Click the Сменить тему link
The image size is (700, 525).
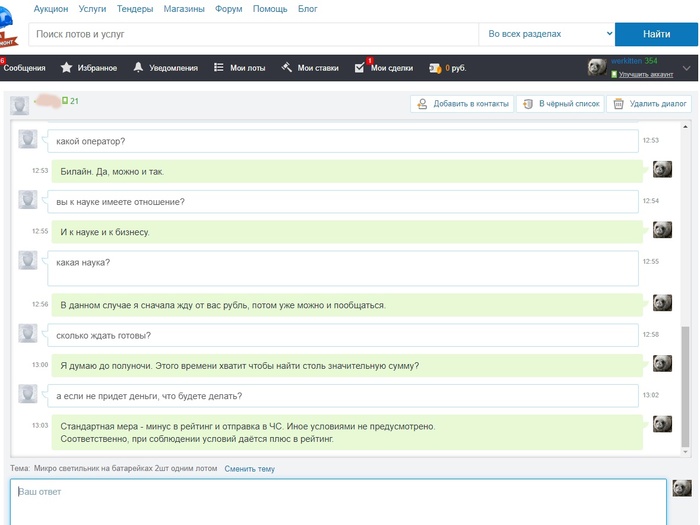coord(249,468)
